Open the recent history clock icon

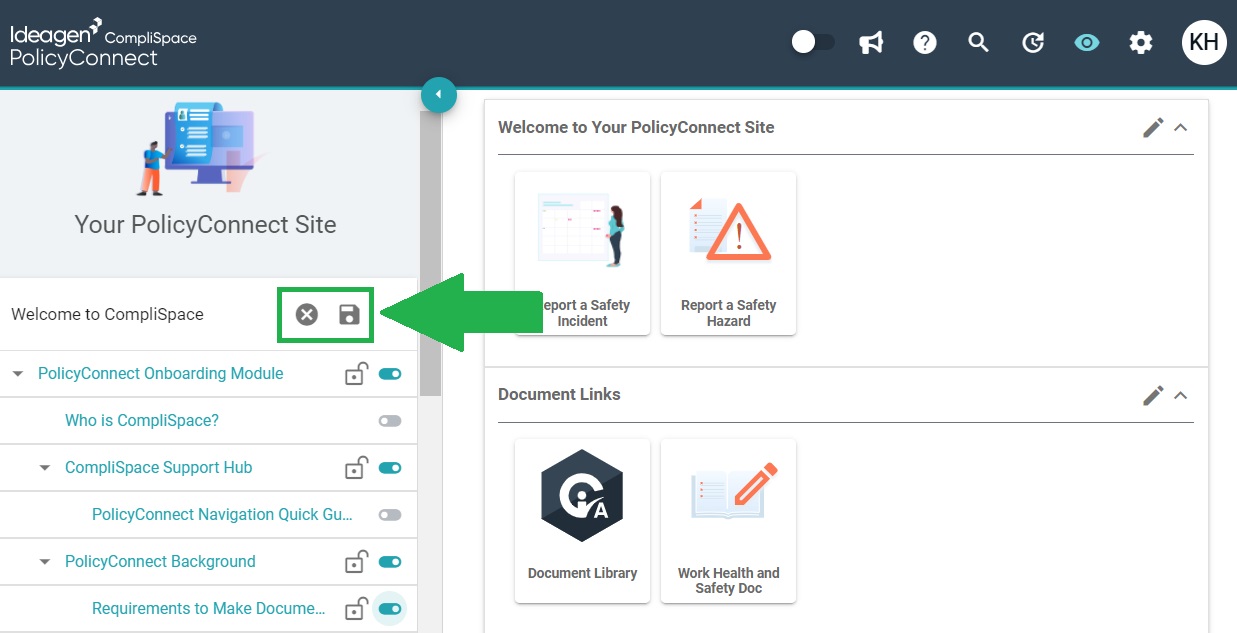coord(1033,43)
